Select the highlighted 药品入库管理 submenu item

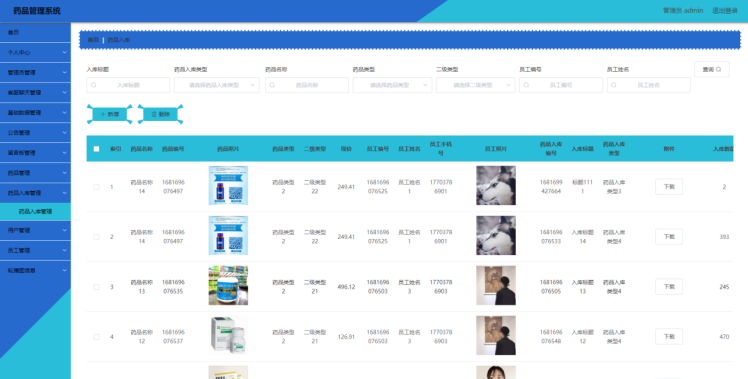pos(35,211)
